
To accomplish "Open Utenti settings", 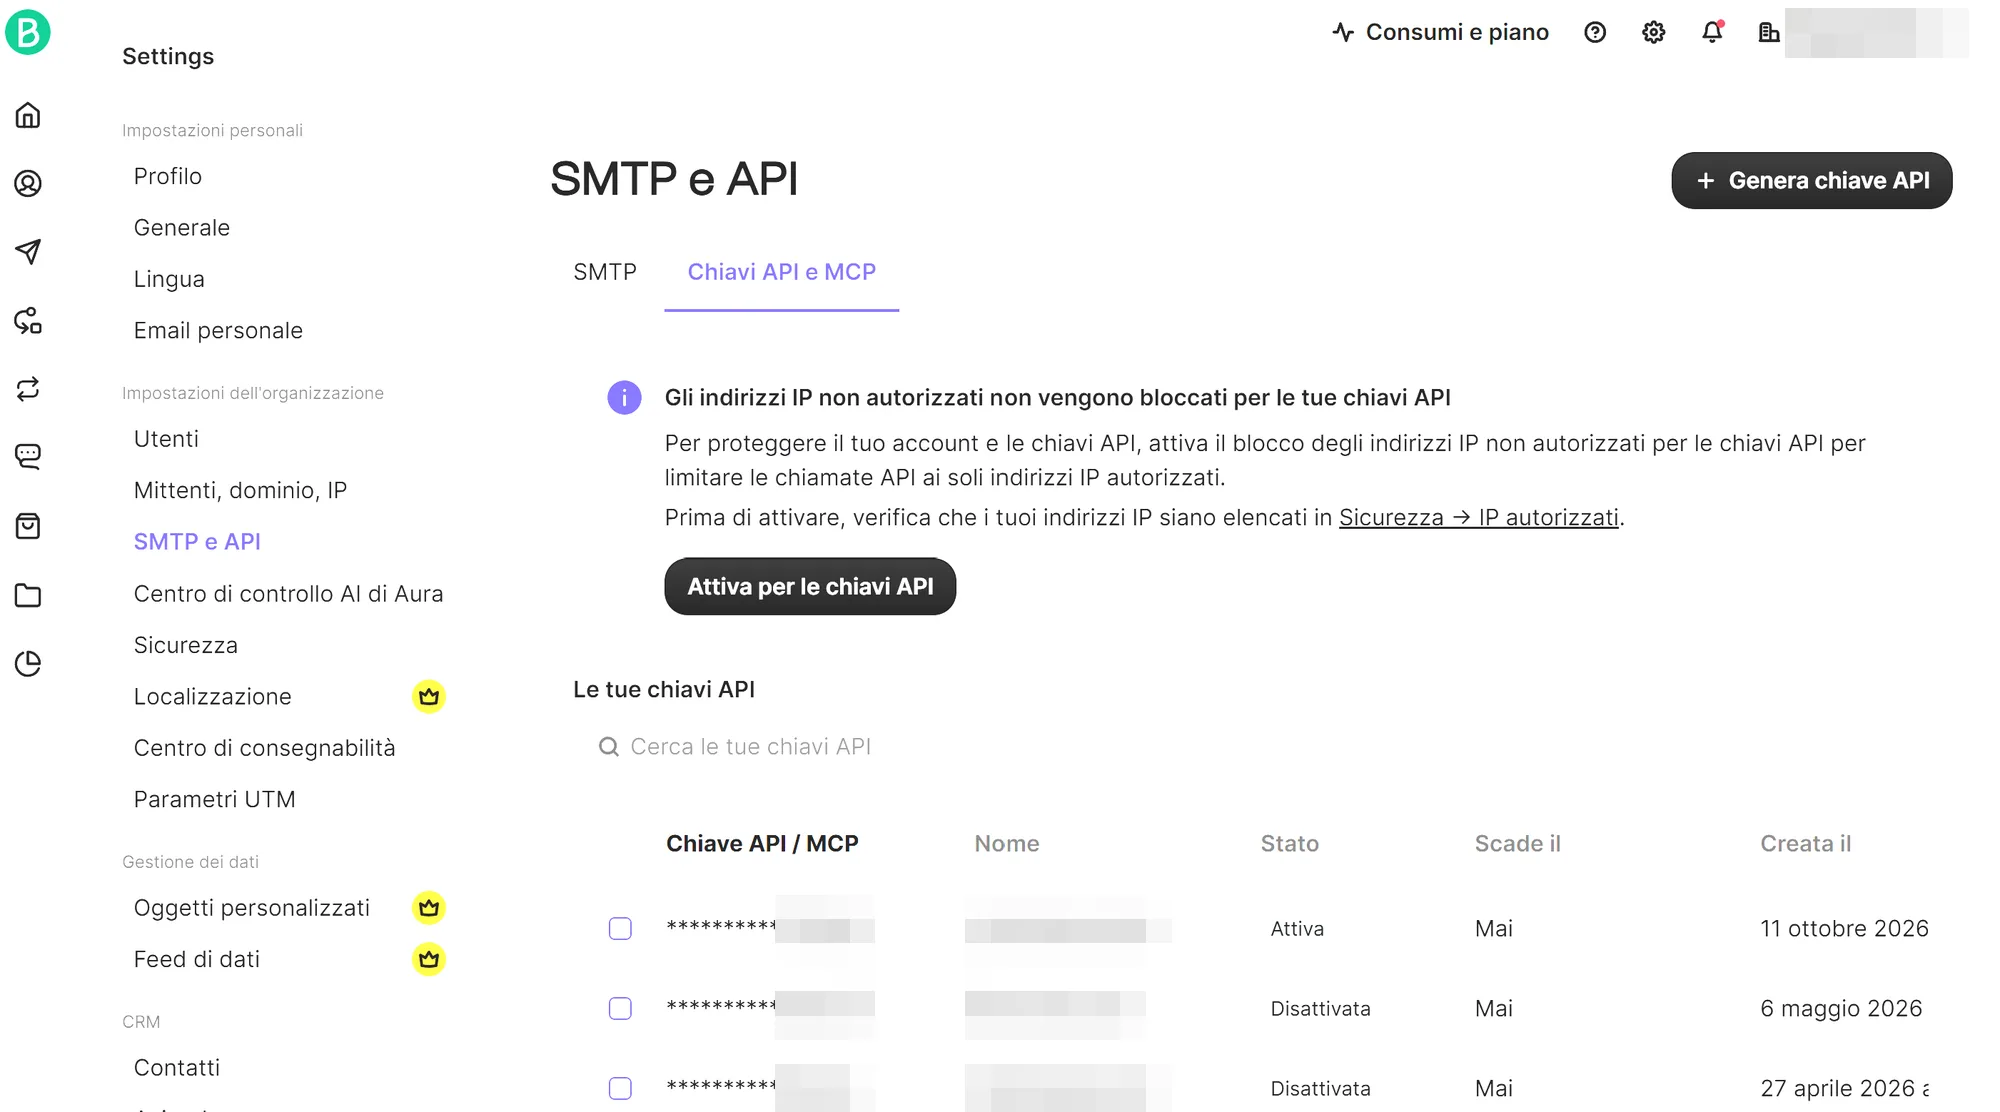I will click(166, 439).
